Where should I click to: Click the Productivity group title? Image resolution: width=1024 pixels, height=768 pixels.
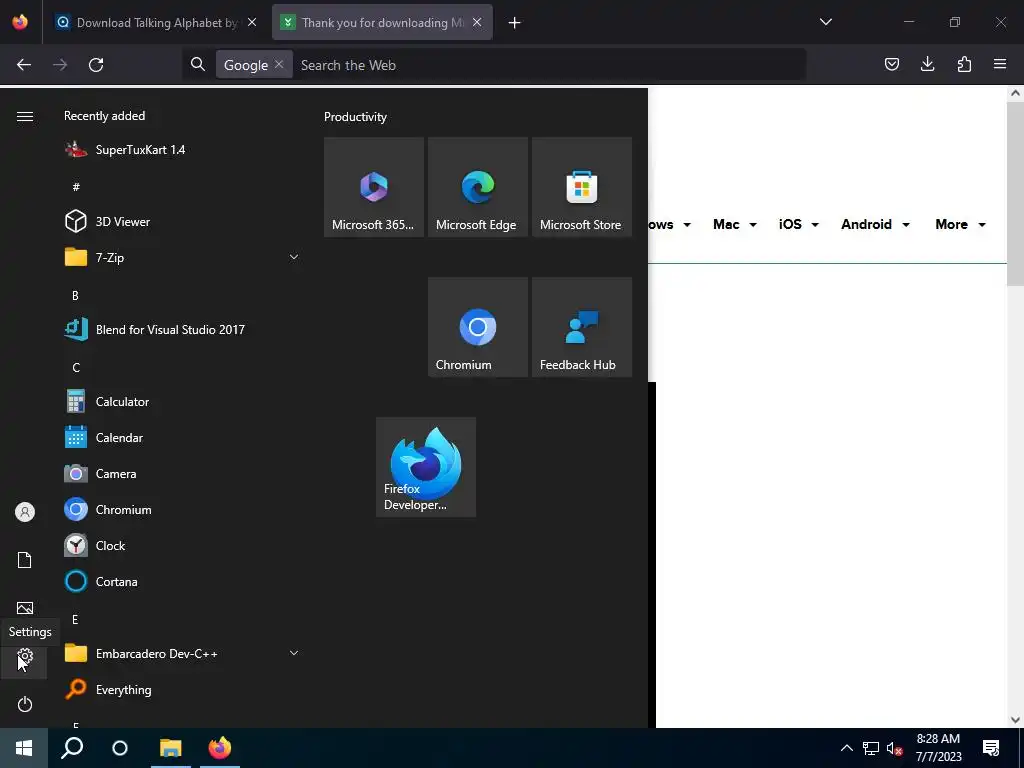coord(355,117)
